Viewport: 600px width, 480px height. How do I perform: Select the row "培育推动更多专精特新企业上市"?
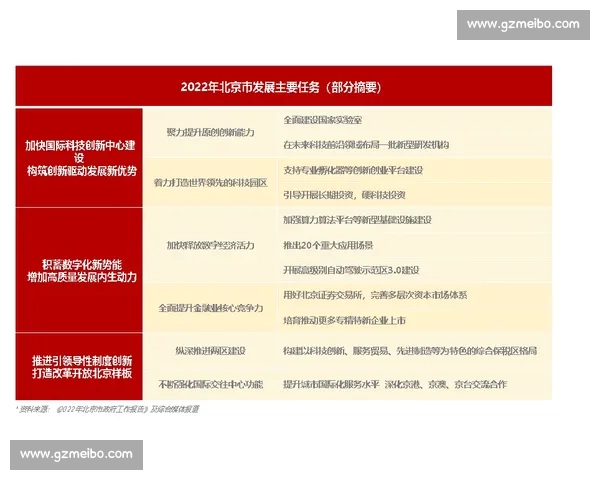[x=415, y=320]
